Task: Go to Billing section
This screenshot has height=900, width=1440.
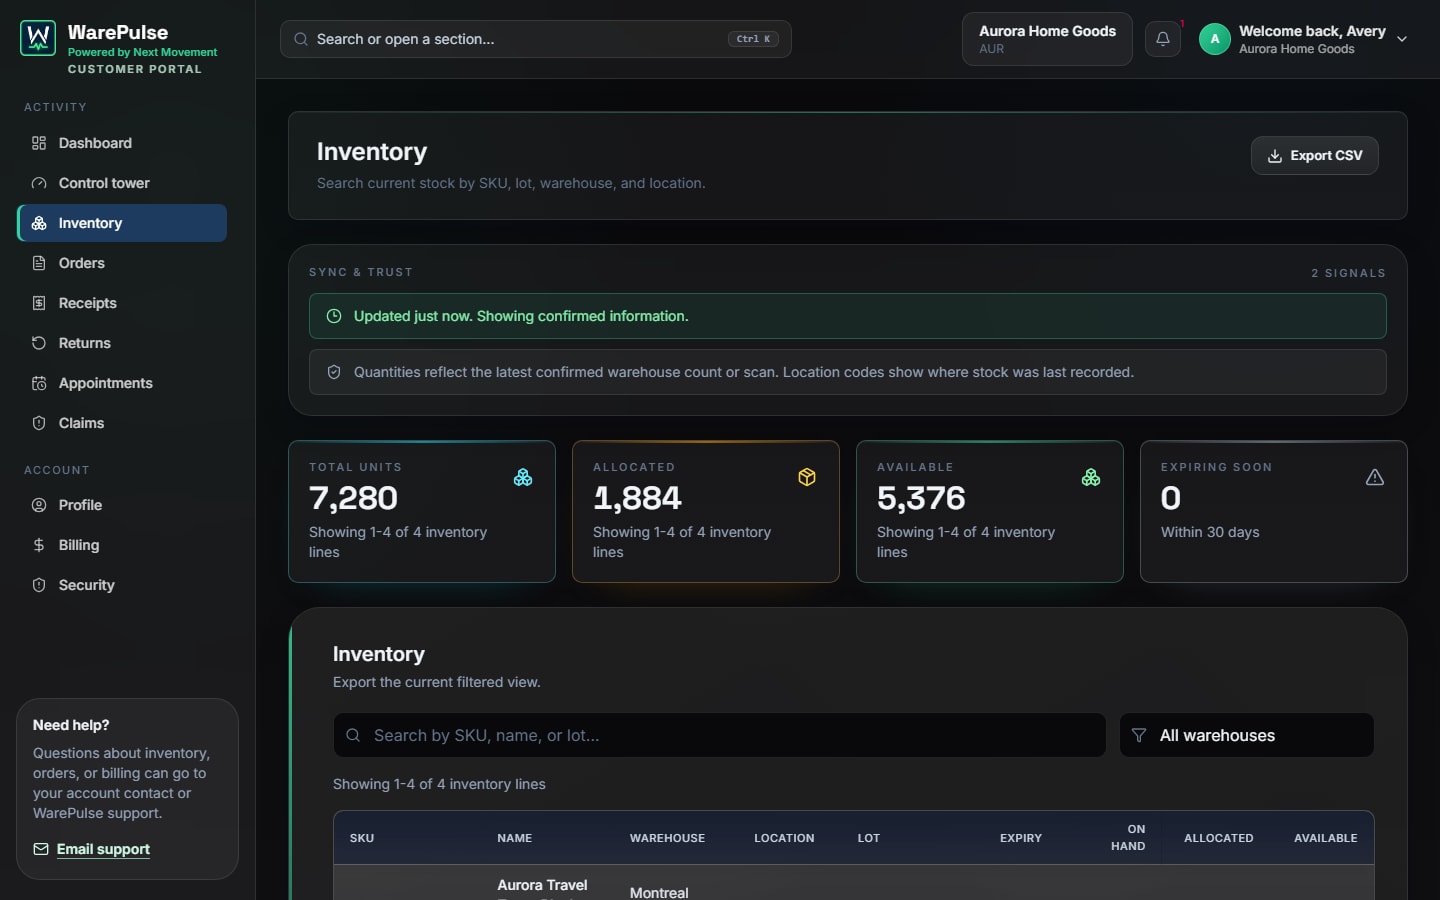Action: click(x=122, y=545)
